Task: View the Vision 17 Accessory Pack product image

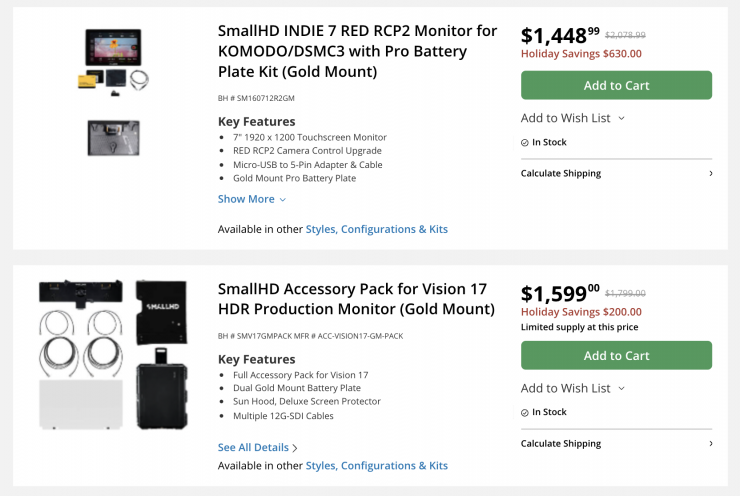Action: pyautogui.click(x=112, y=355)
